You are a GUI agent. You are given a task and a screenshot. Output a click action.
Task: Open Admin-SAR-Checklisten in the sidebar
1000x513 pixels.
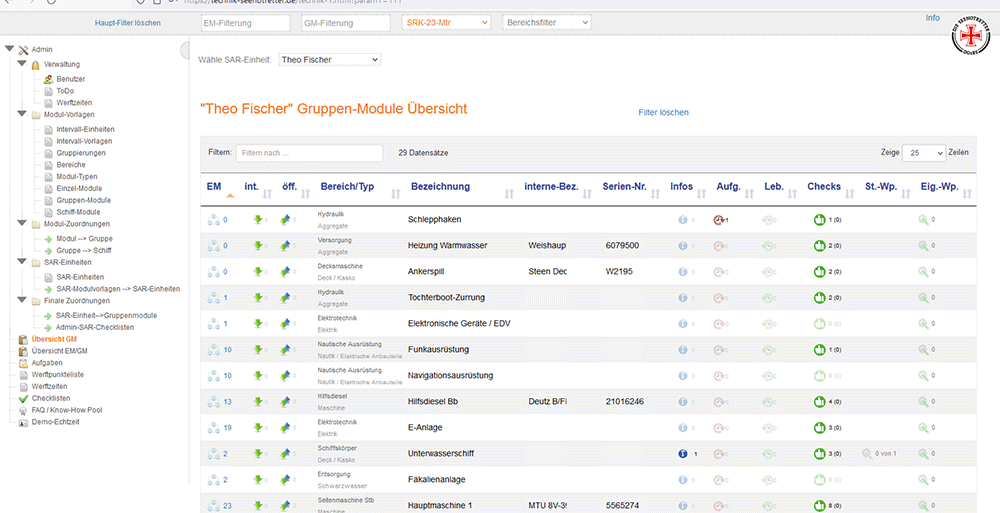click(x=95, y=327)
